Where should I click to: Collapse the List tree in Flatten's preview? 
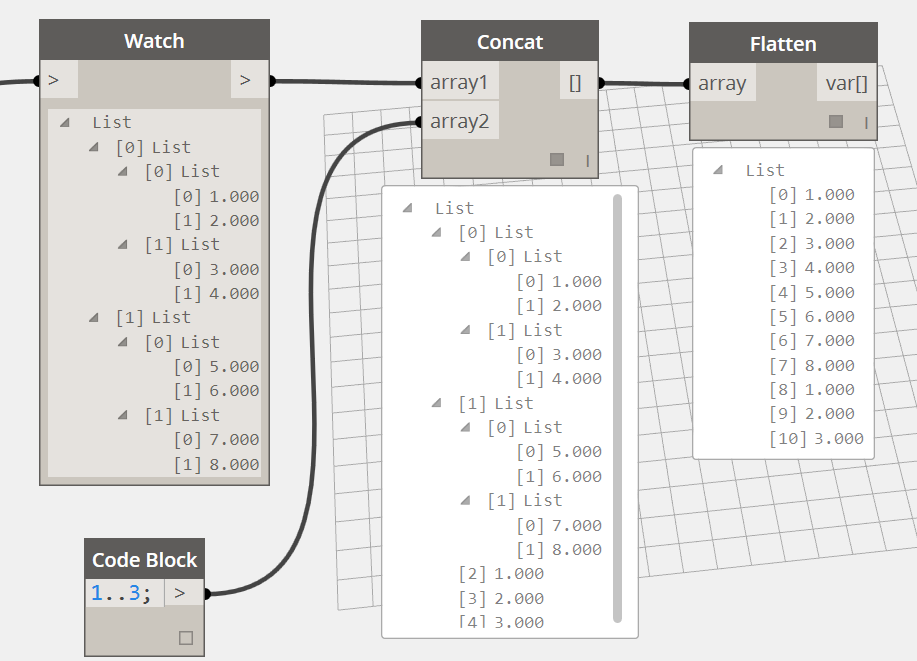[718, 169]
